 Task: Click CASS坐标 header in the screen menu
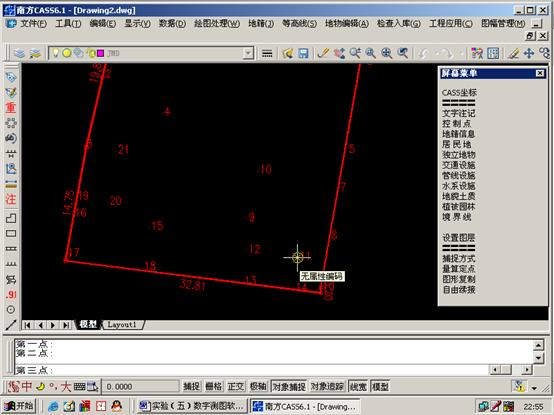click(x=459, y=93)
